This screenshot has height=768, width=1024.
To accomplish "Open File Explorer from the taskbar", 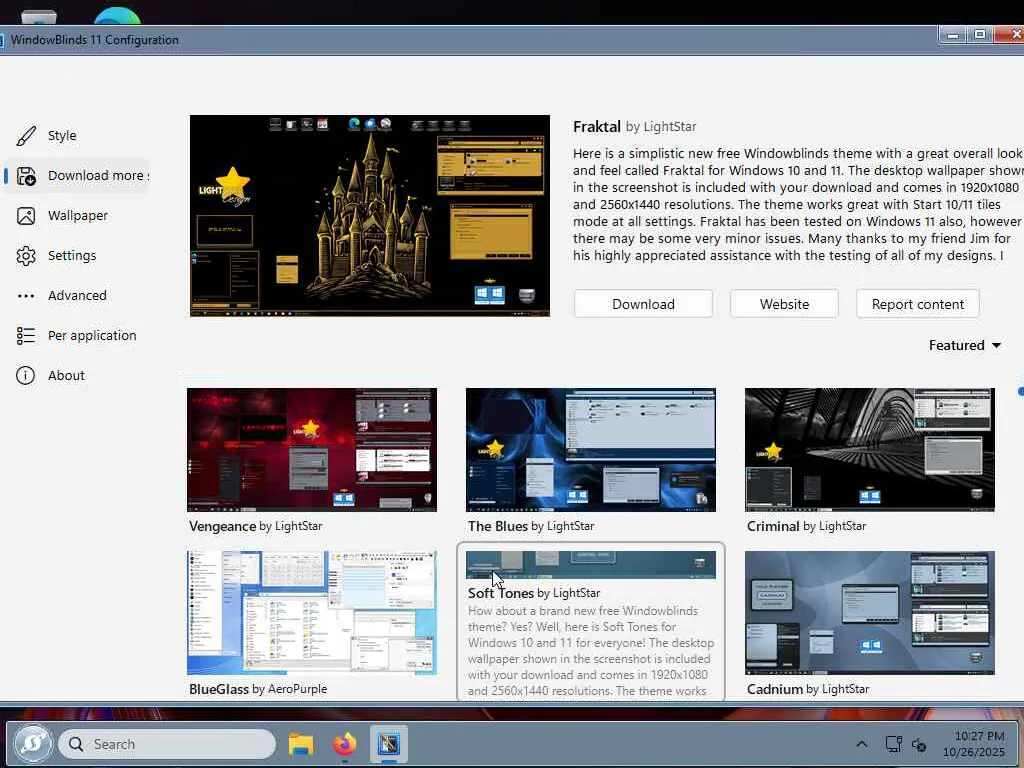I will (x=301, y=744).
